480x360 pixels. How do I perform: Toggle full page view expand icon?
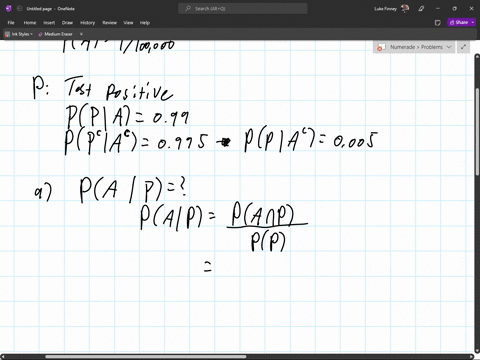pos(463,47)
